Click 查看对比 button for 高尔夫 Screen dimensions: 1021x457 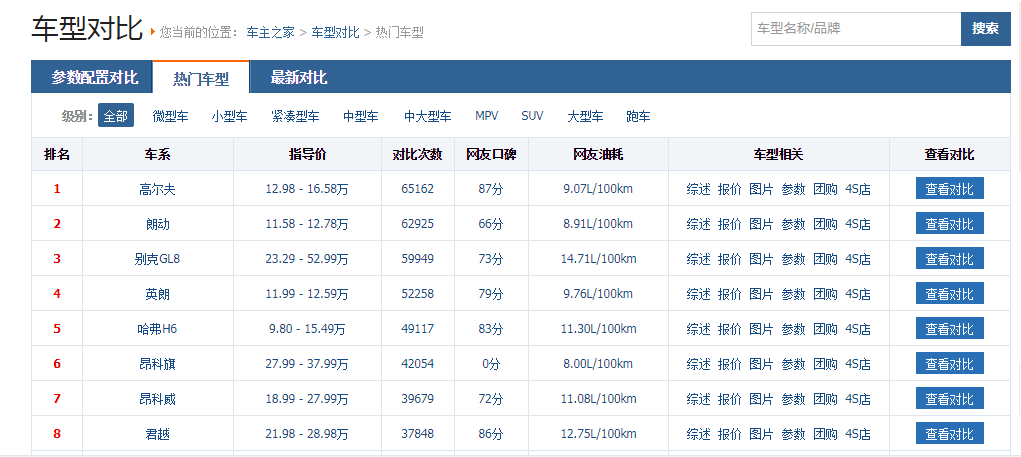pos(949,188)
